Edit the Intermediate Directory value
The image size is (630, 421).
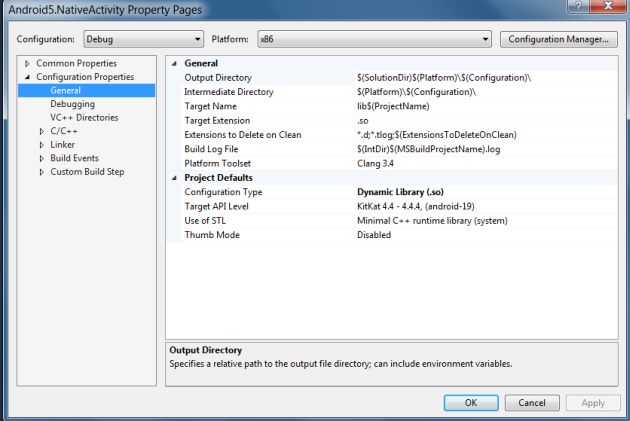486,92
